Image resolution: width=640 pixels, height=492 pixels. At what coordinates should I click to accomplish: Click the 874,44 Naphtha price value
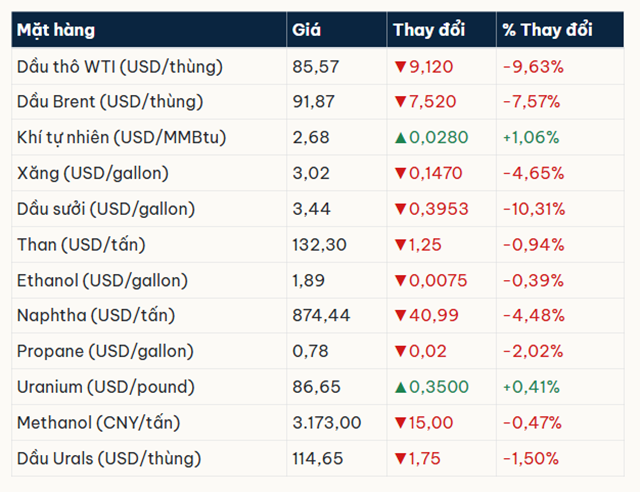(x=321, y=316)
